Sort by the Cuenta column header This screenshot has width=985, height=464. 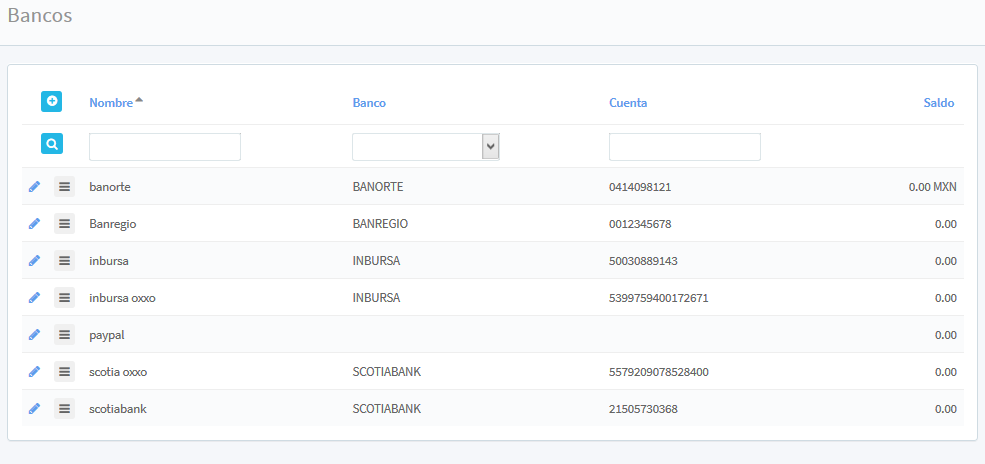[x=627, y=103]
